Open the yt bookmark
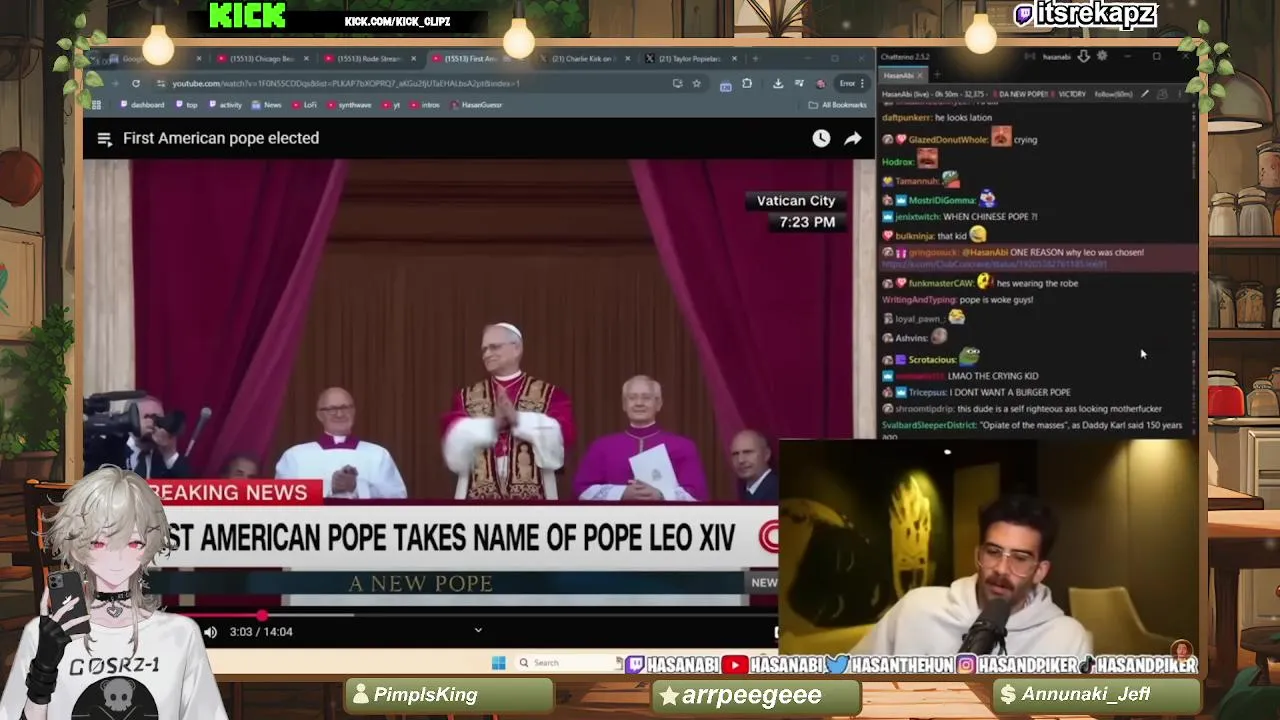 click(391, 105)
